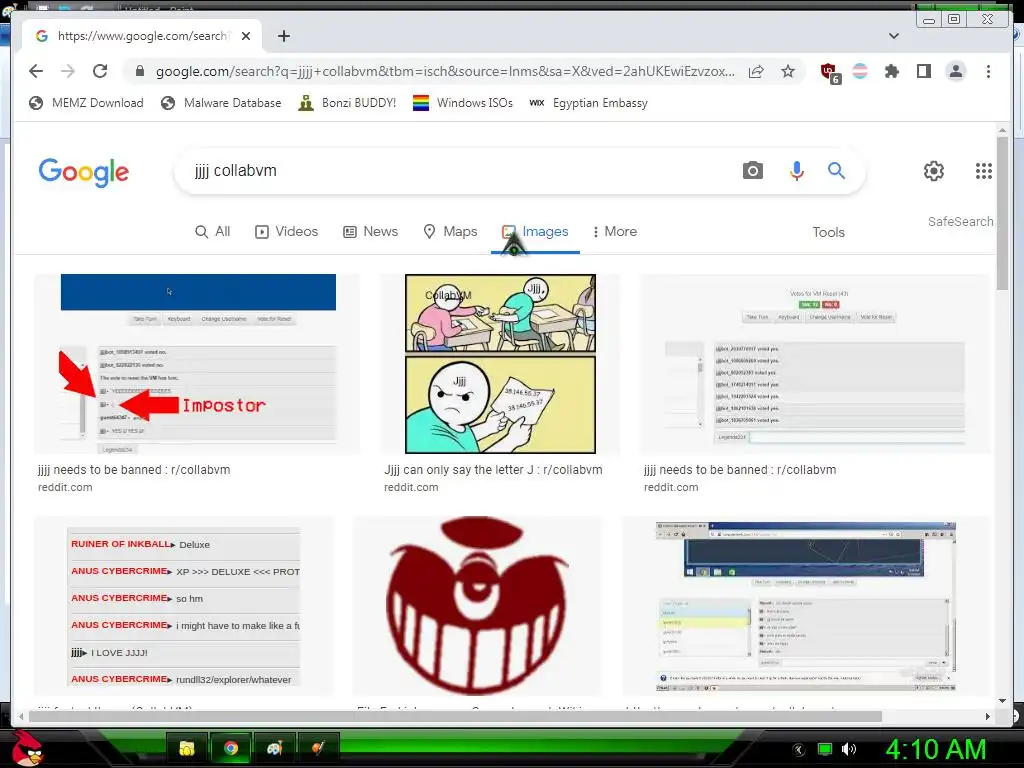Open the CollabVM desktop screenshot image

[x=806, y=606]
